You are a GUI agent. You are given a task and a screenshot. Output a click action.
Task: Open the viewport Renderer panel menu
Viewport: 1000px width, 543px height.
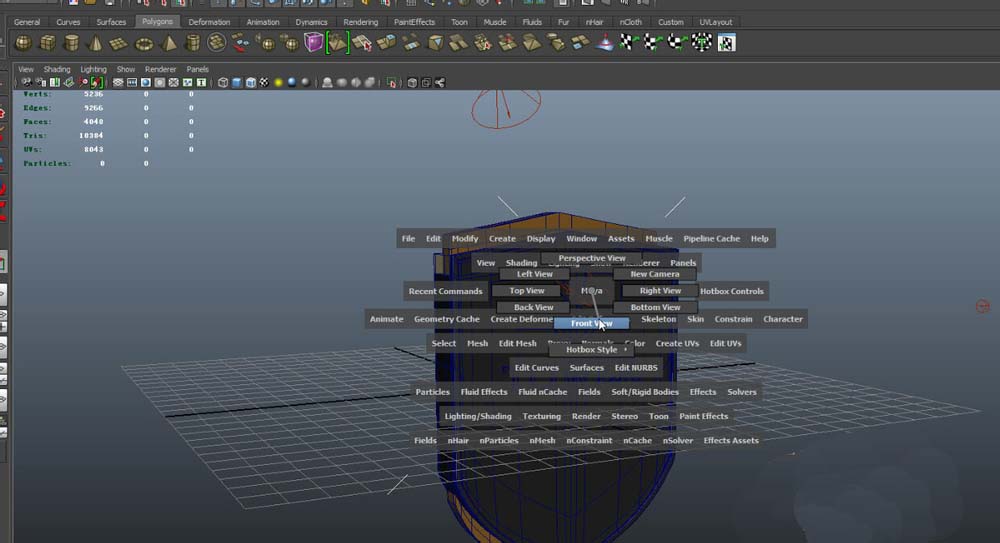click(160, 69)
